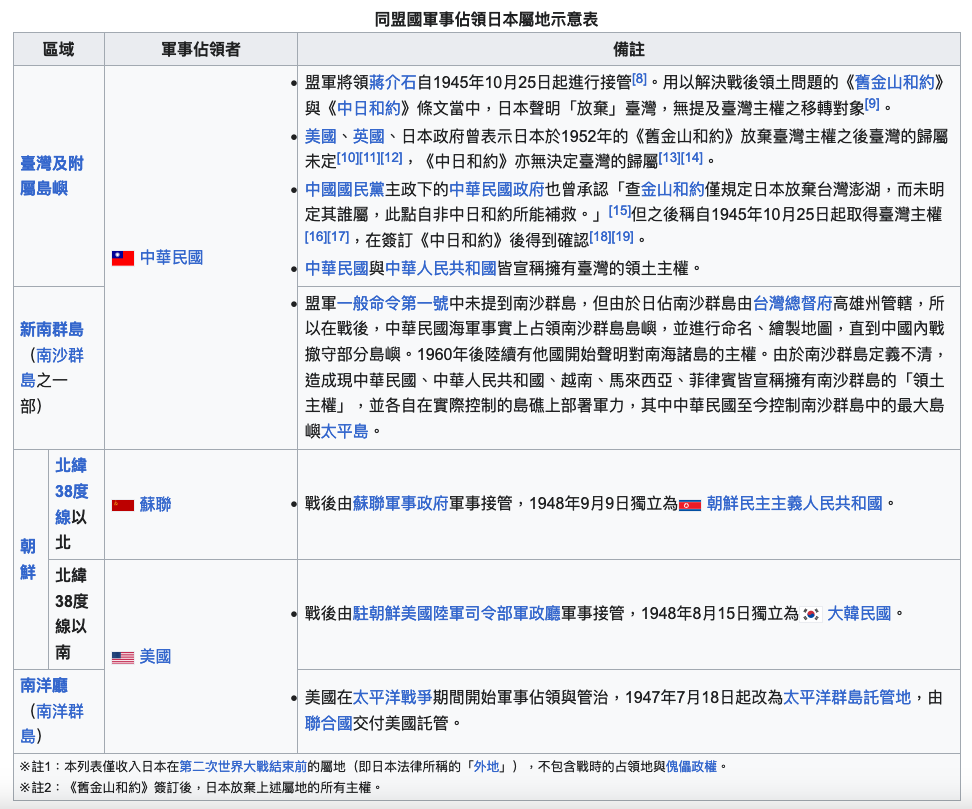
Task: Open the 南洋廳 region link
Action: 44,686
